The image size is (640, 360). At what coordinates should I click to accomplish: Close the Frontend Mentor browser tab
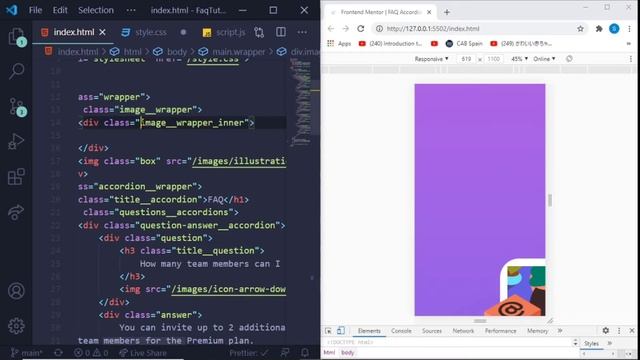[429, 12]
